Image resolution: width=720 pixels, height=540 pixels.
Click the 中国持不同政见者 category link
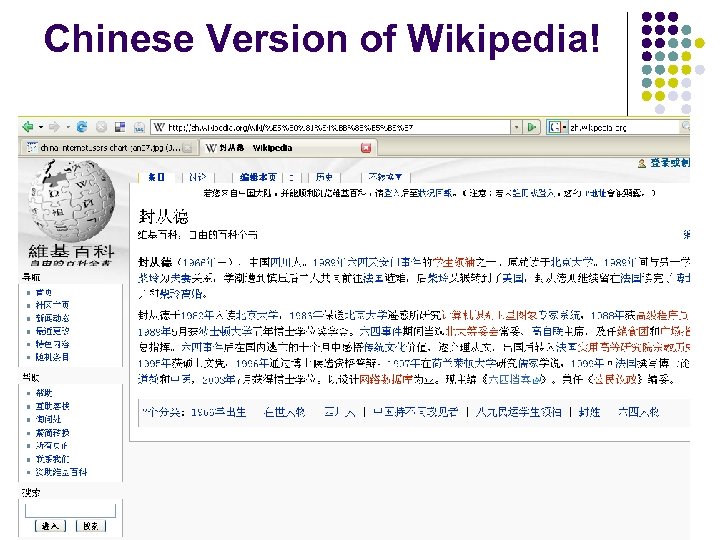tap(416, 412)
